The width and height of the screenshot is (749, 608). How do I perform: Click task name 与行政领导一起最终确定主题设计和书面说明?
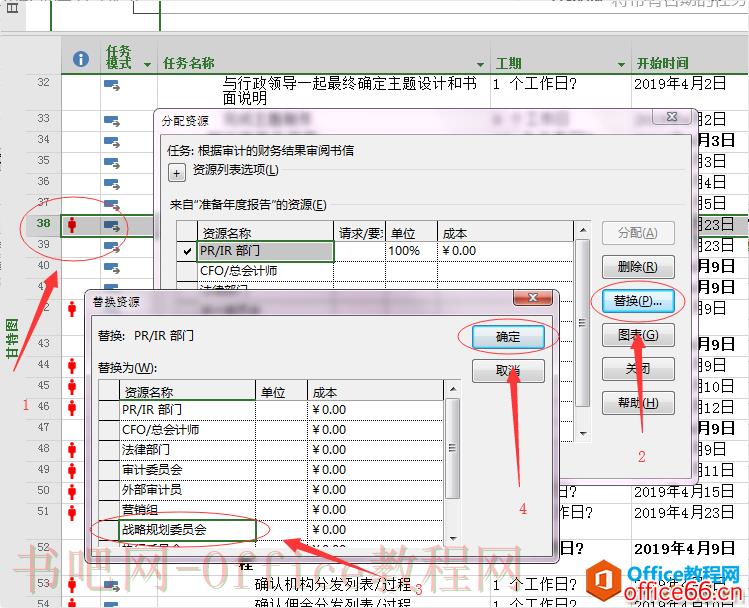pyautogui.click(x=350, y=91)
